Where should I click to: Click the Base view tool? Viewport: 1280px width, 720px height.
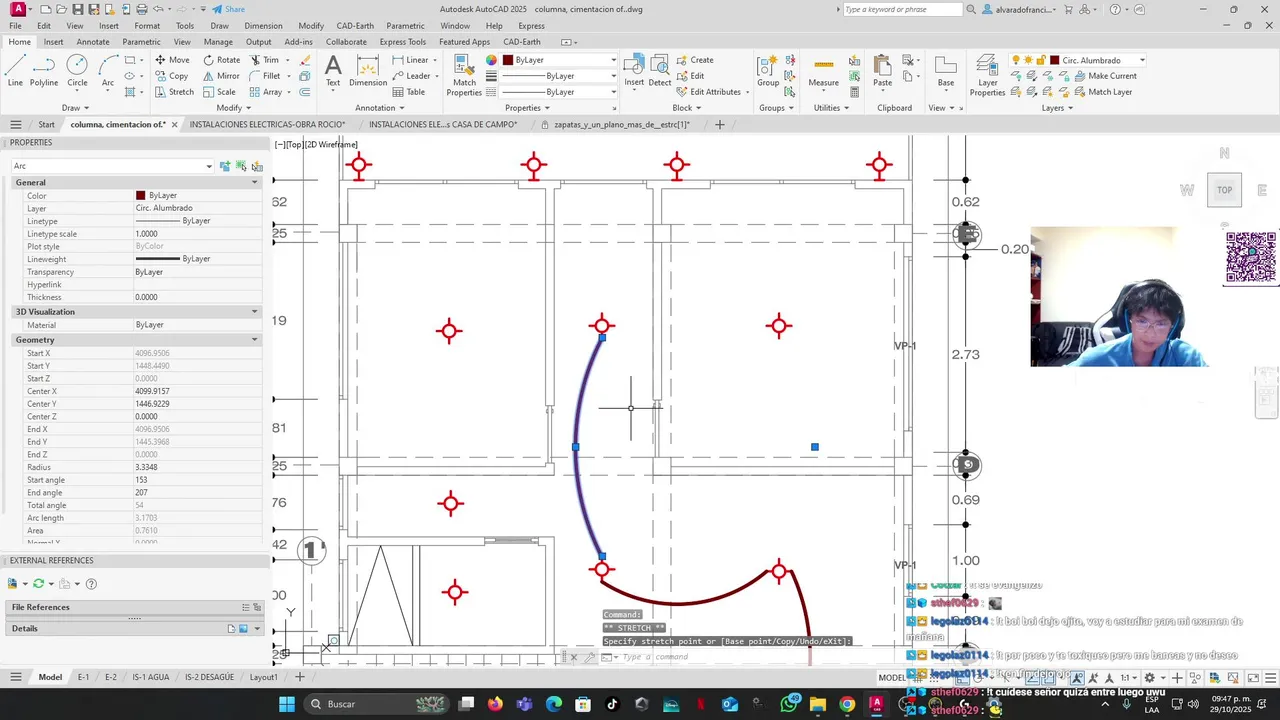(945, 71)
